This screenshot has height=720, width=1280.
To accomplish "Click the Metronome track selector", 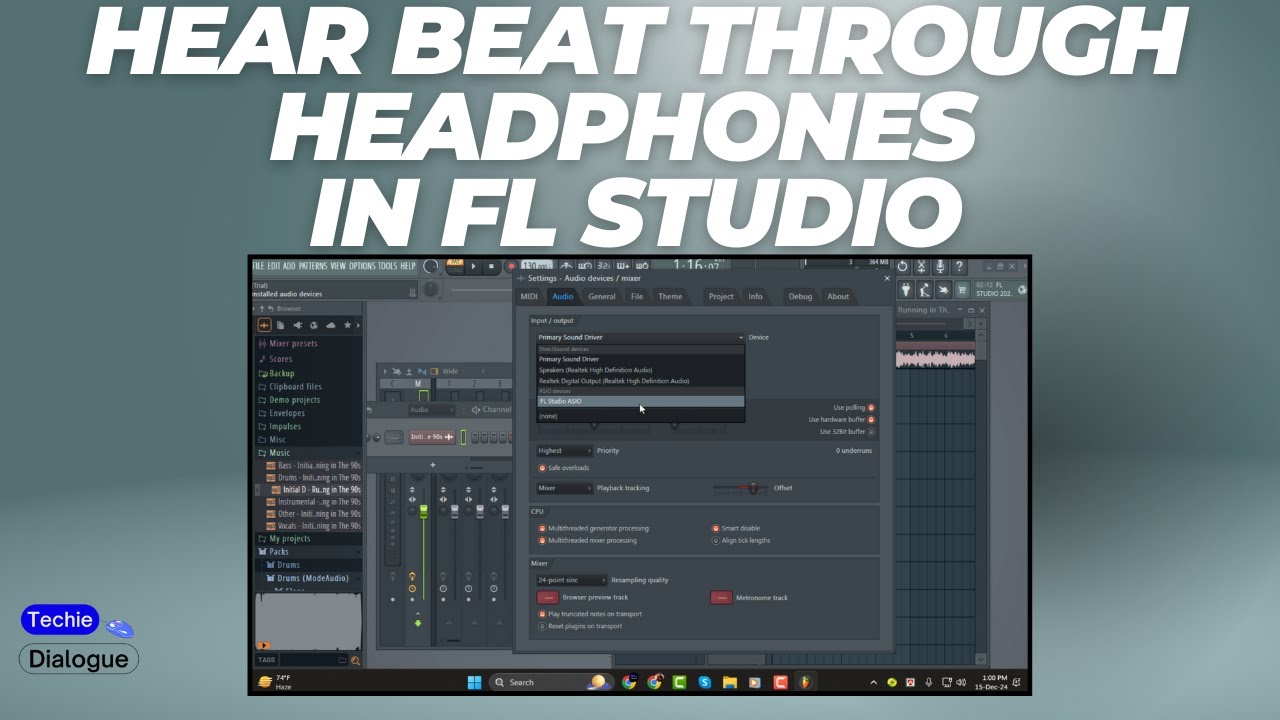I will click(721, 598).
